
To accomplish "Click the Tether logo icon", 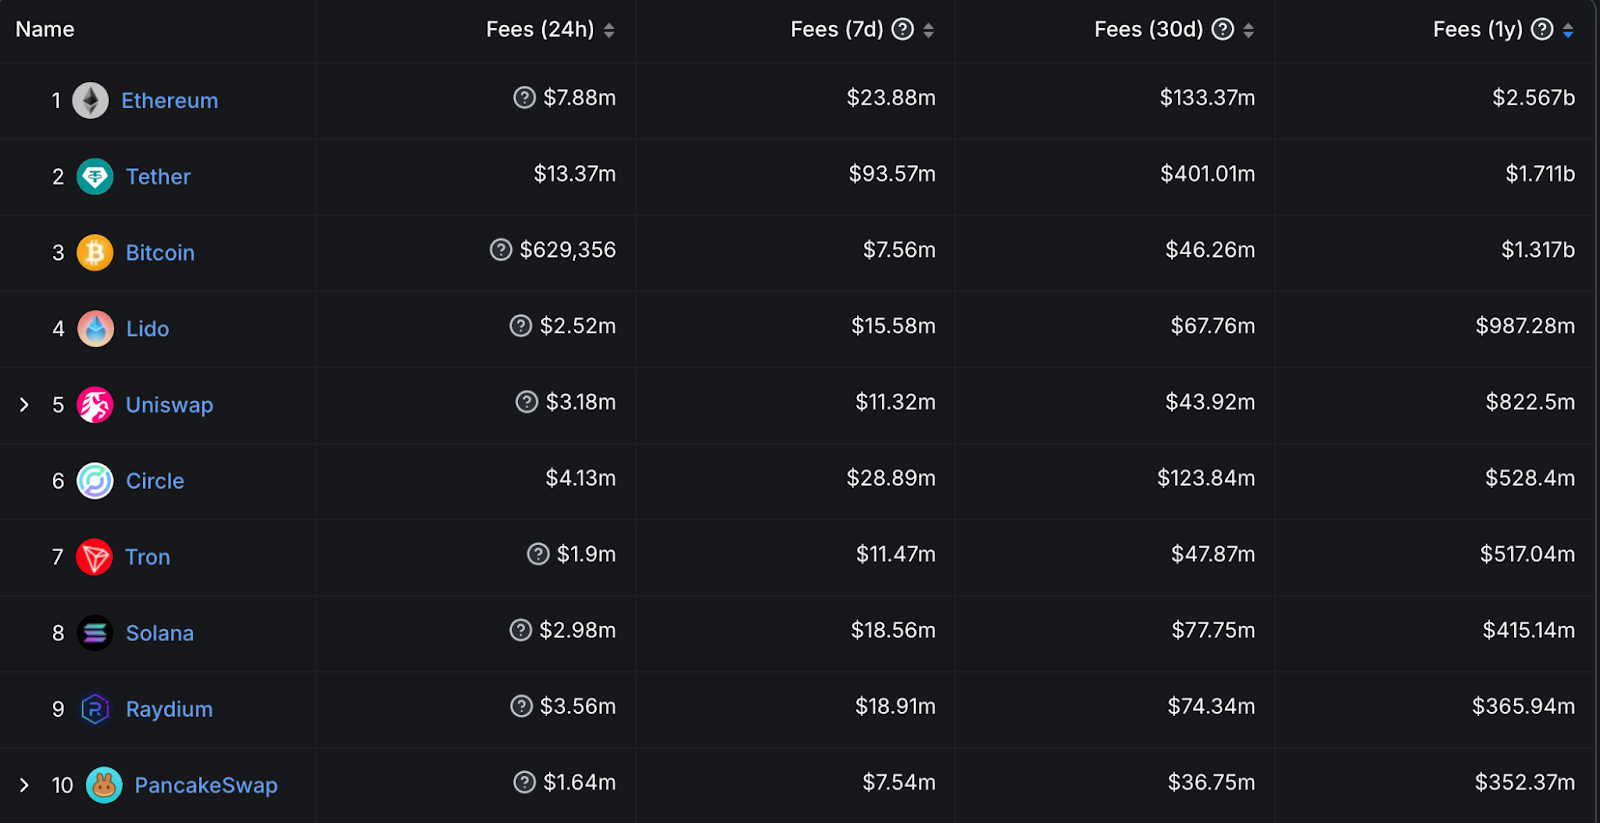I will click(x=95, y=177).
